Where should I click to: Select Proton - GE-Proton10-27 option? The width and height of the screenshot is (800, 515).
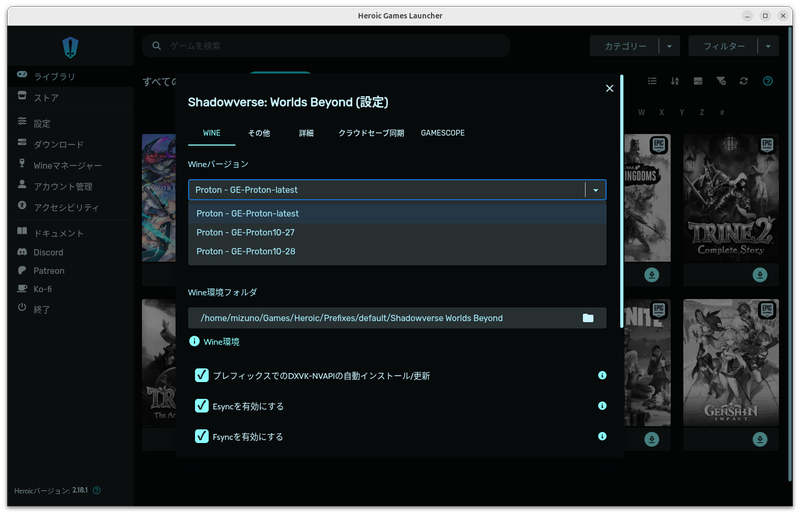point(397,232)
